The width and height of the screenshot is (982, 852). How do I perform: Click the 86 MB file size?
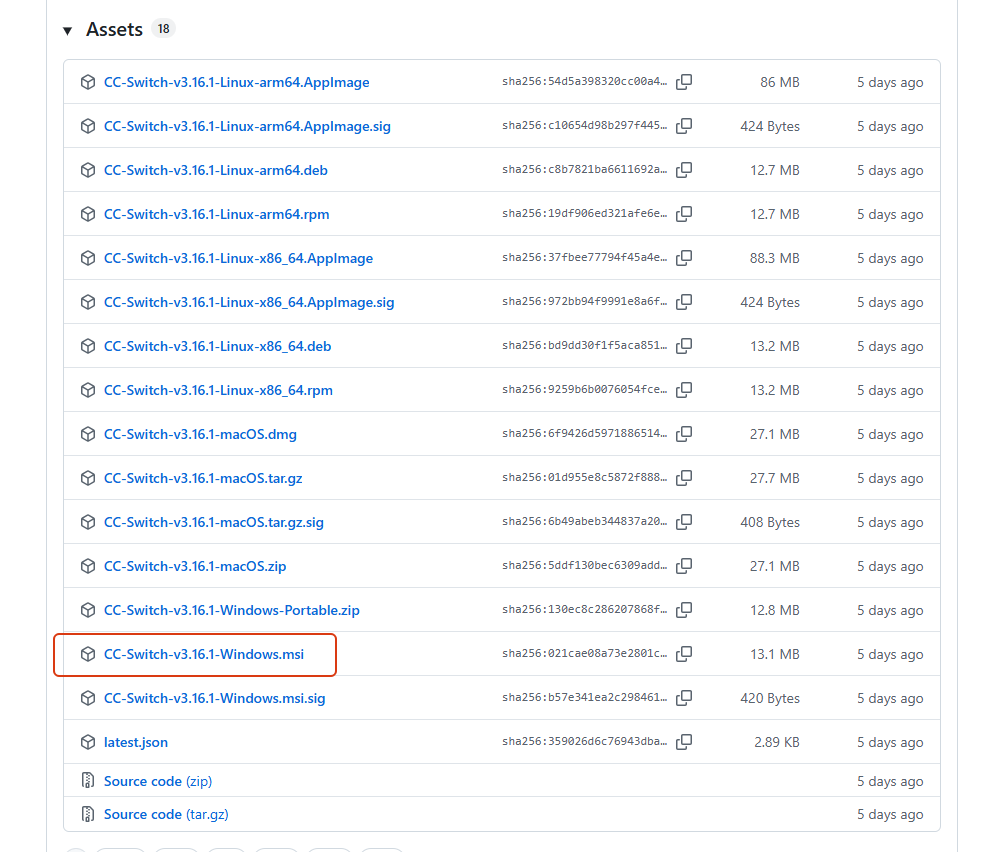(x=780, y=83)
